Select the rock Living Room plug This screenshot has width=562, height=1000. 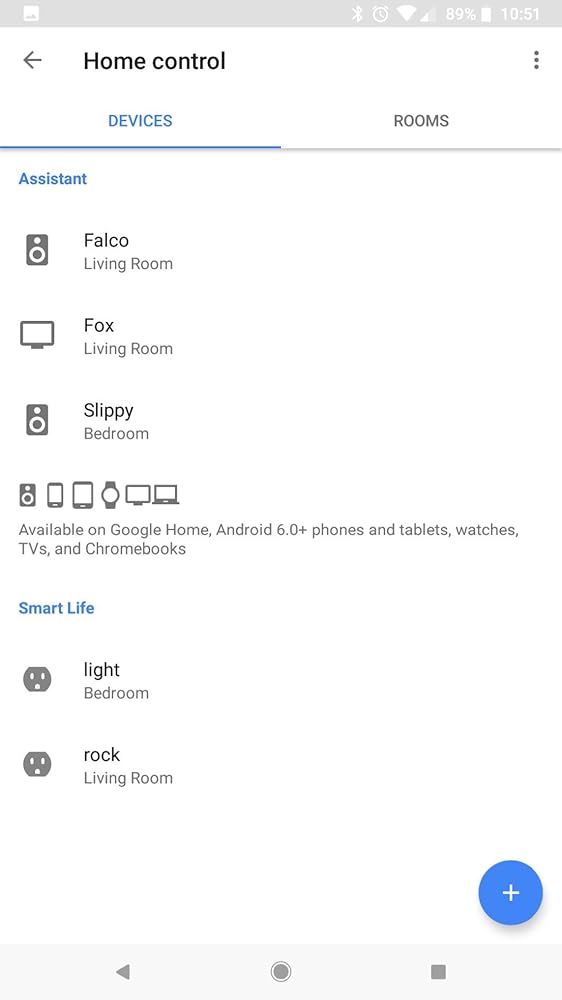pyautogui.click(x=281, y=764)
